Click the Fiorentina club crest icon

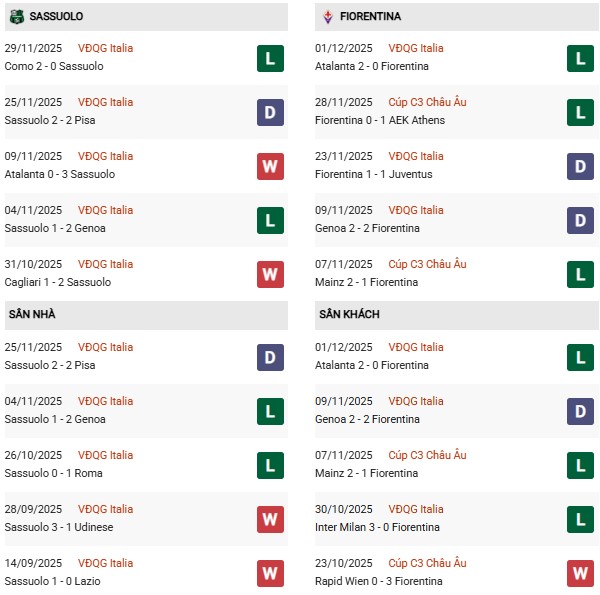coord(328,17)
